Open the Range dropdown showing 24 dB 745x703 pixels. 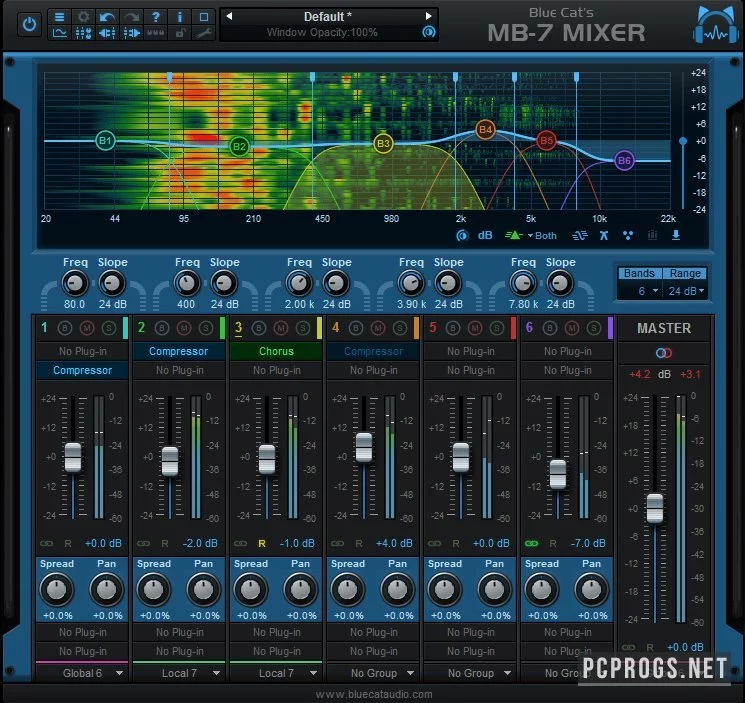click(x=685, y=291)
